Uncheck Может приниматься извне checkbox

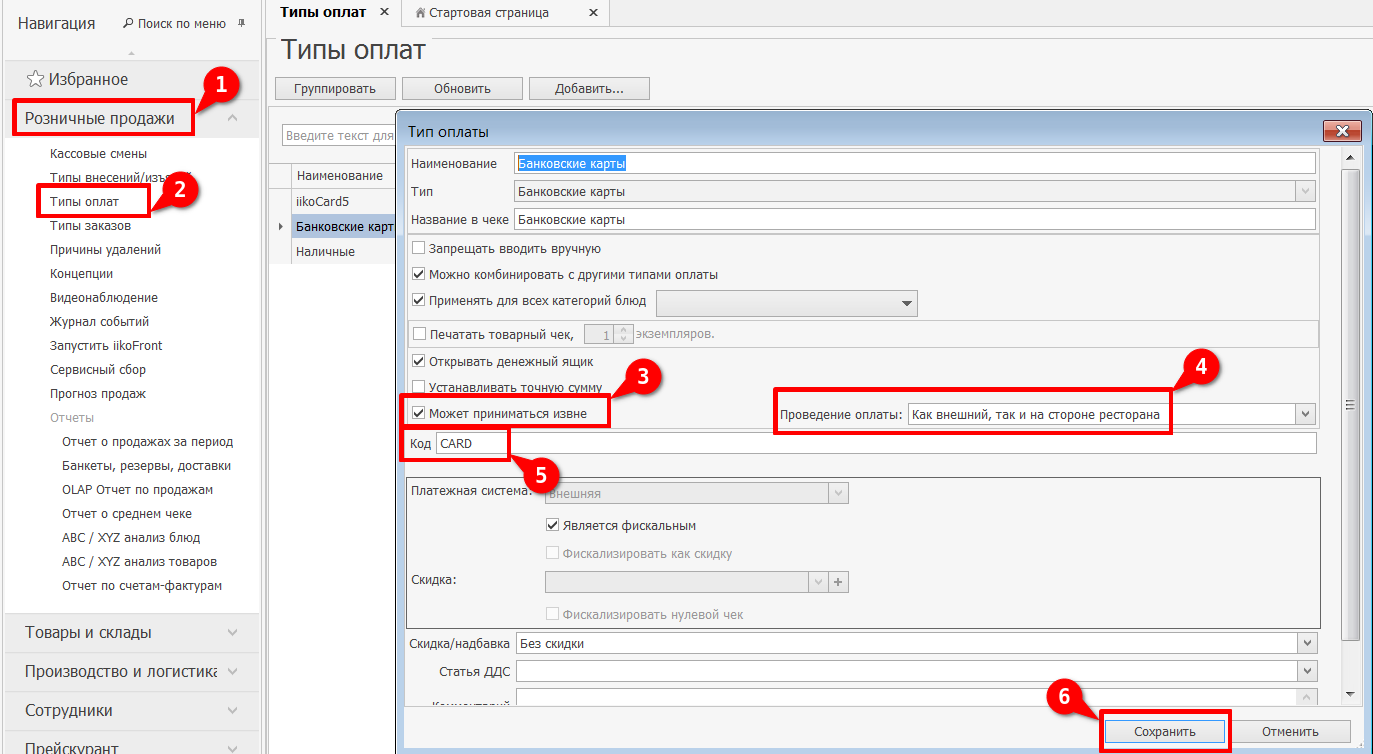419,413
